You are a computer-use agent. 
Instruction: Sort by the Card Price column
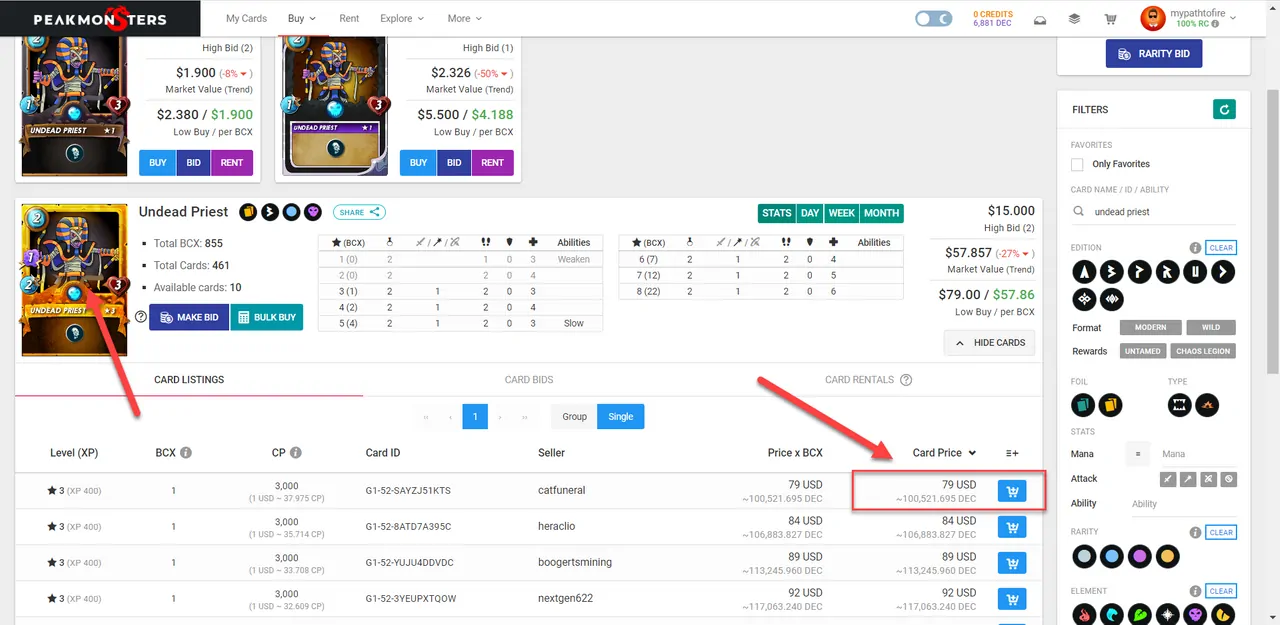coord(944,453)
